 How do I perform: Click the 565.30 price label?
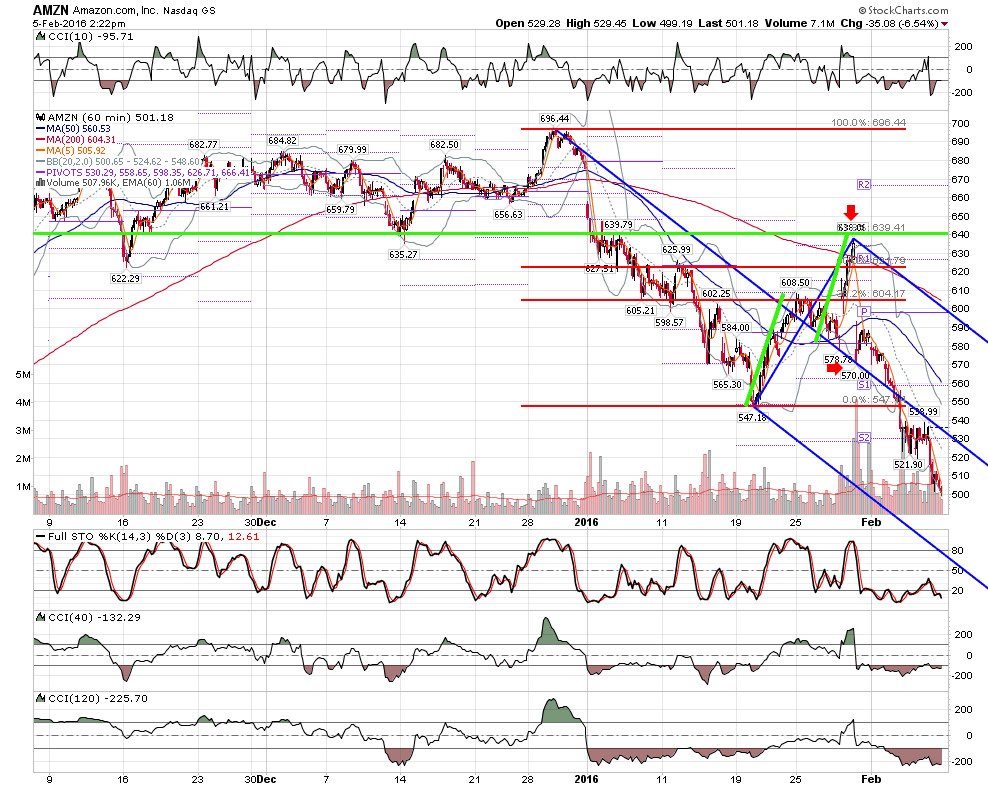click(727, 384)
